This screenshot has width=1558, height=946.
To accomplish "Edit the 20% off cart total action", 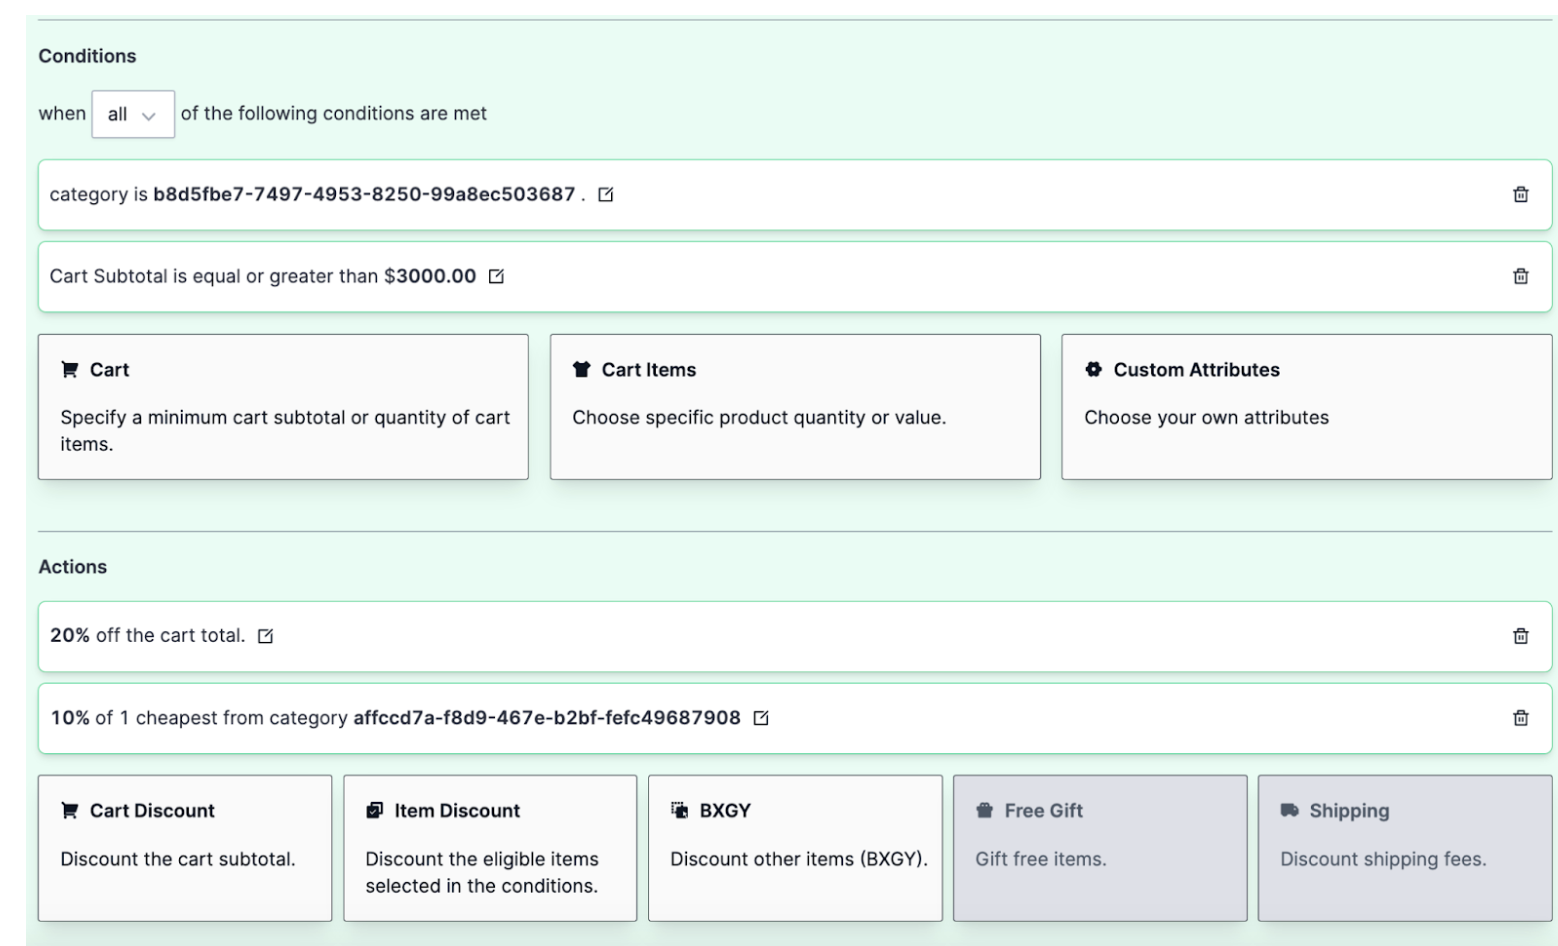I will coord(265,636).
